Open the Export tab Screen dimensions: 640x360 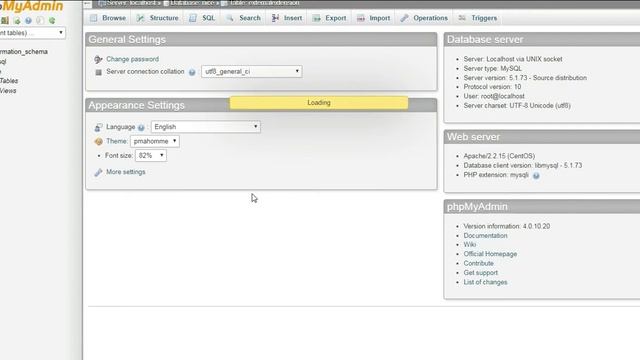coord(330,18)
